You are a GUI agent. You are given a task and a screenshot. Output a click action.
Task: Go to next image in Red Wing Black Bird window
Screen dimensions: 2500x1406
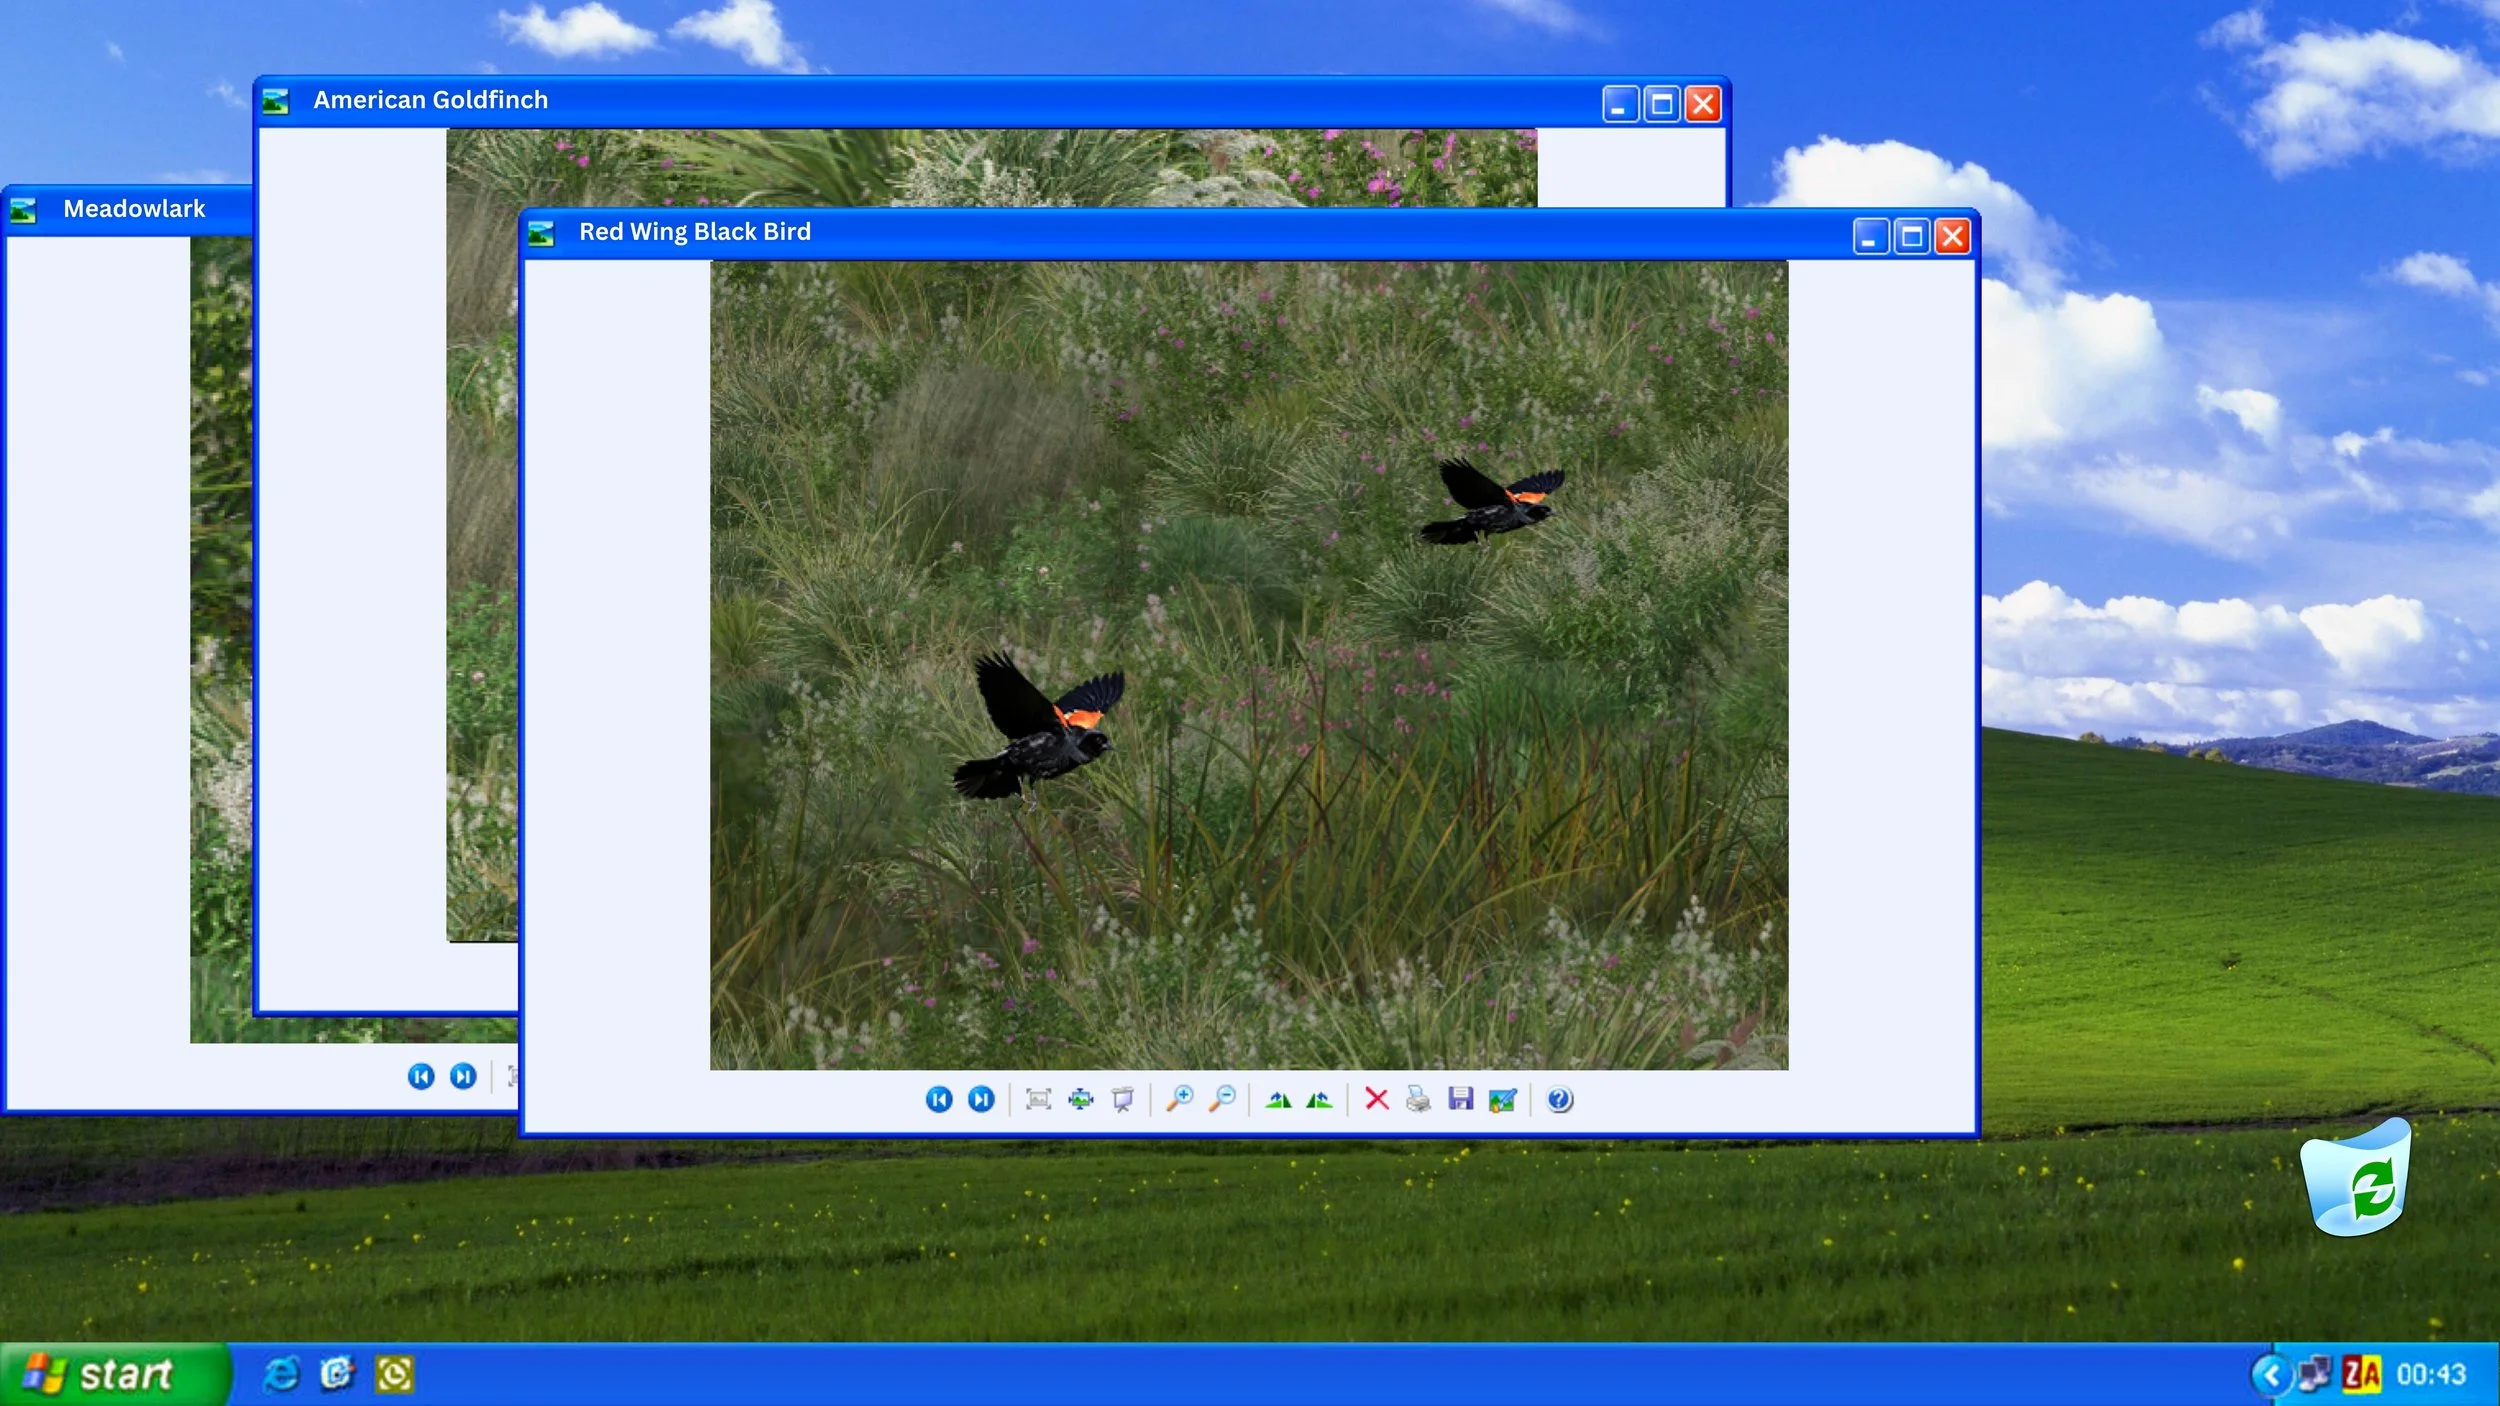[x=981, y=1100]
